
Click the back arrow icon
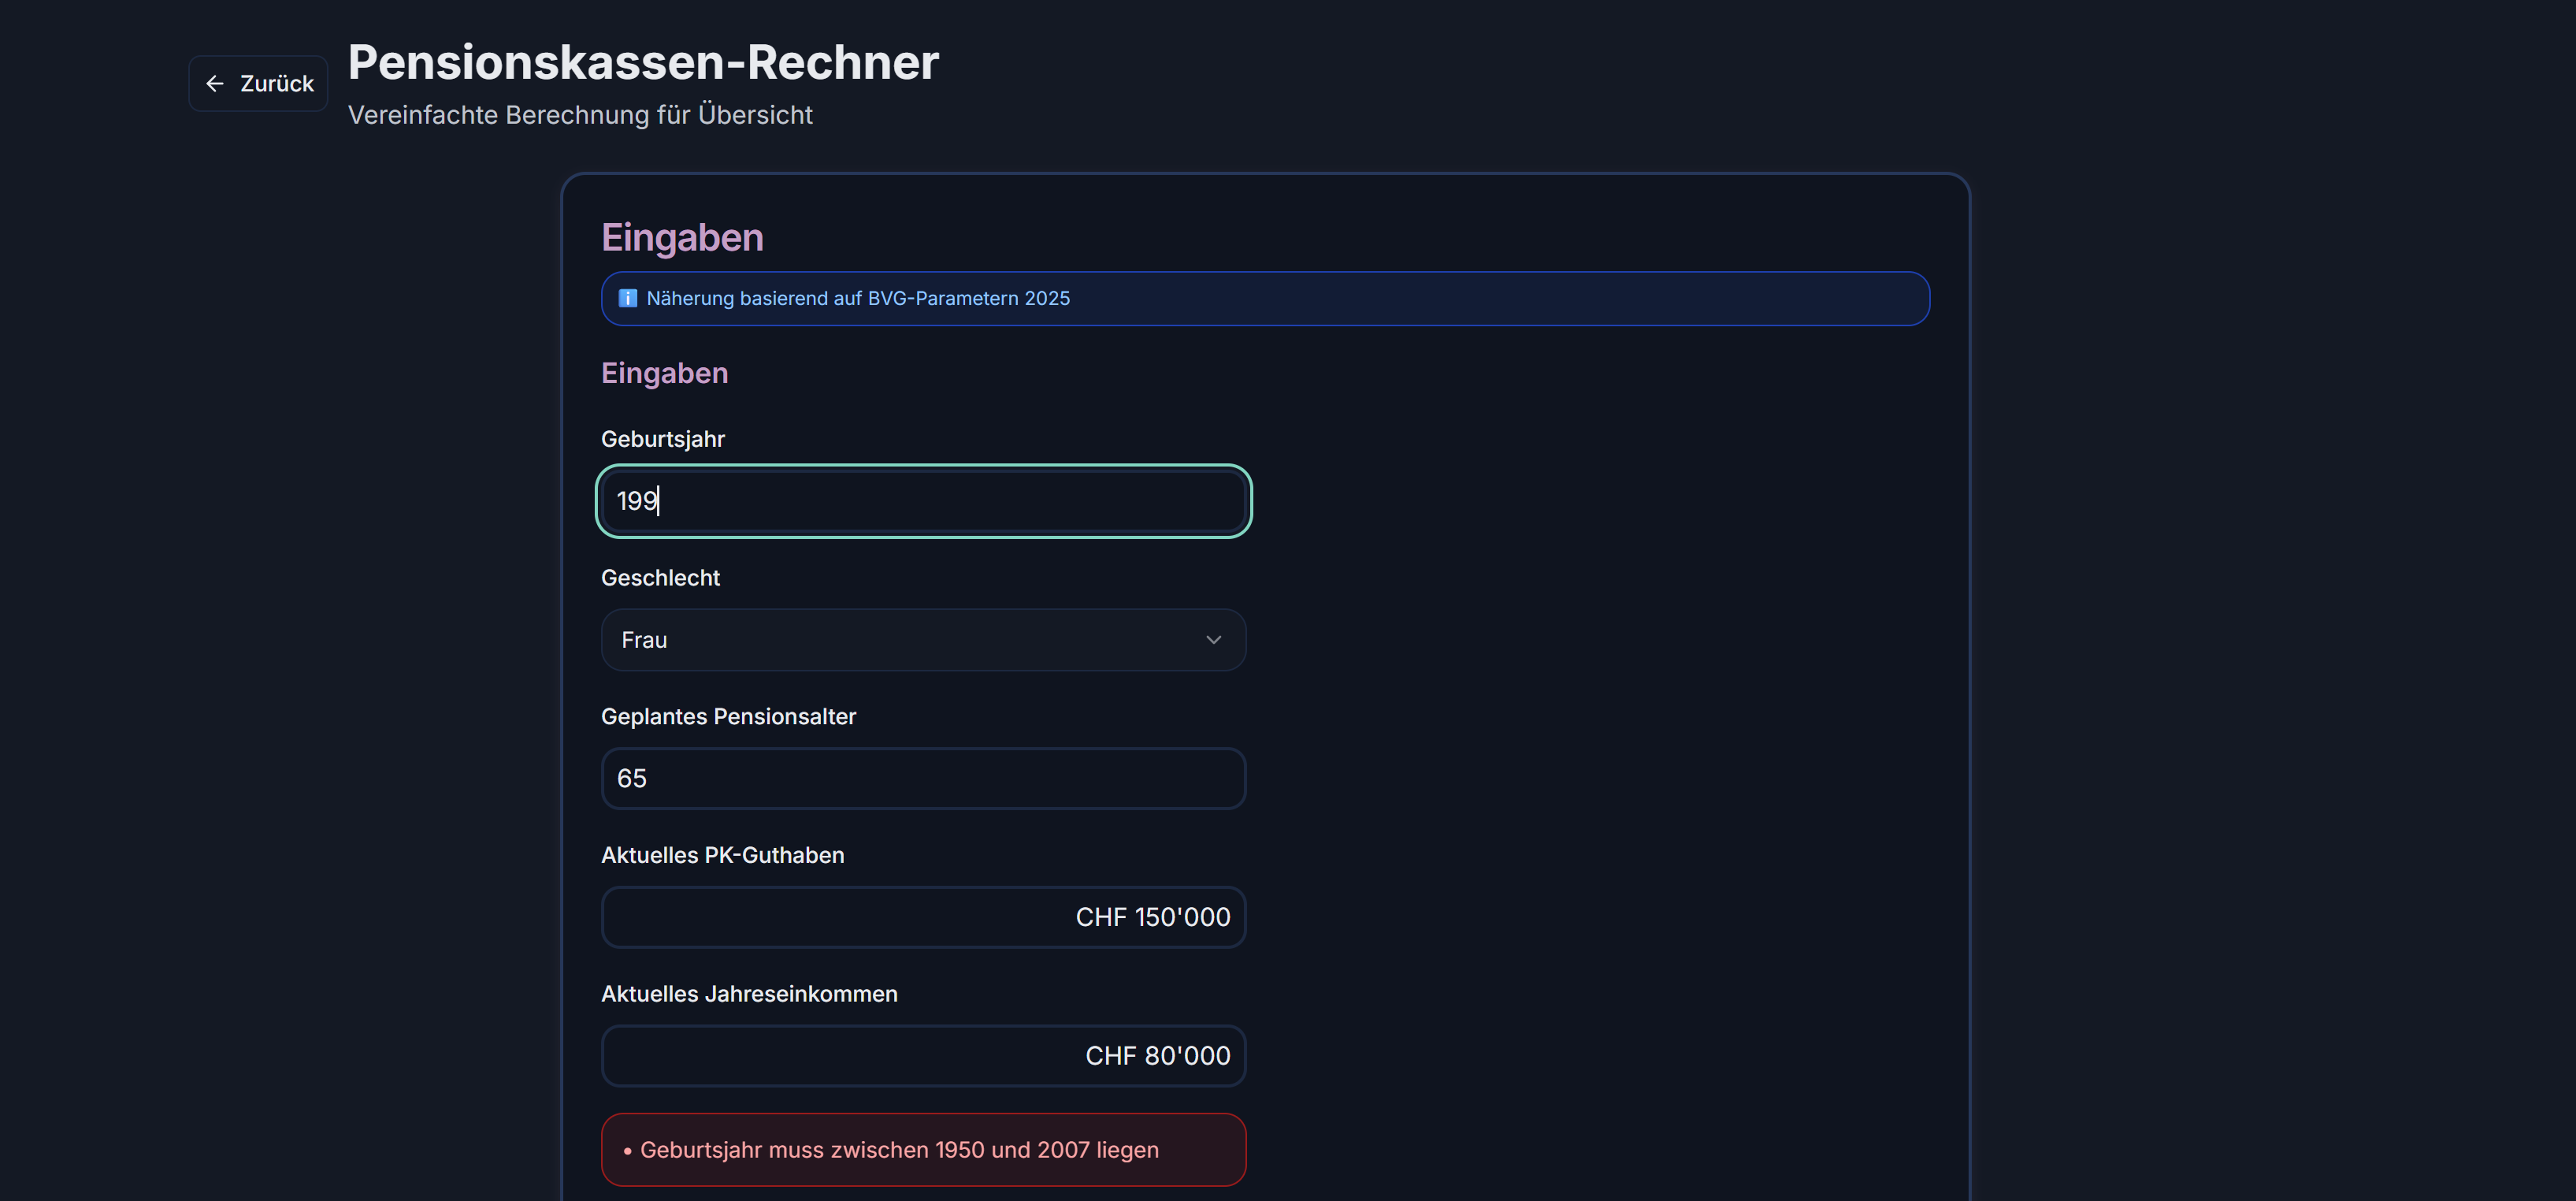click(x=214, y=84)
